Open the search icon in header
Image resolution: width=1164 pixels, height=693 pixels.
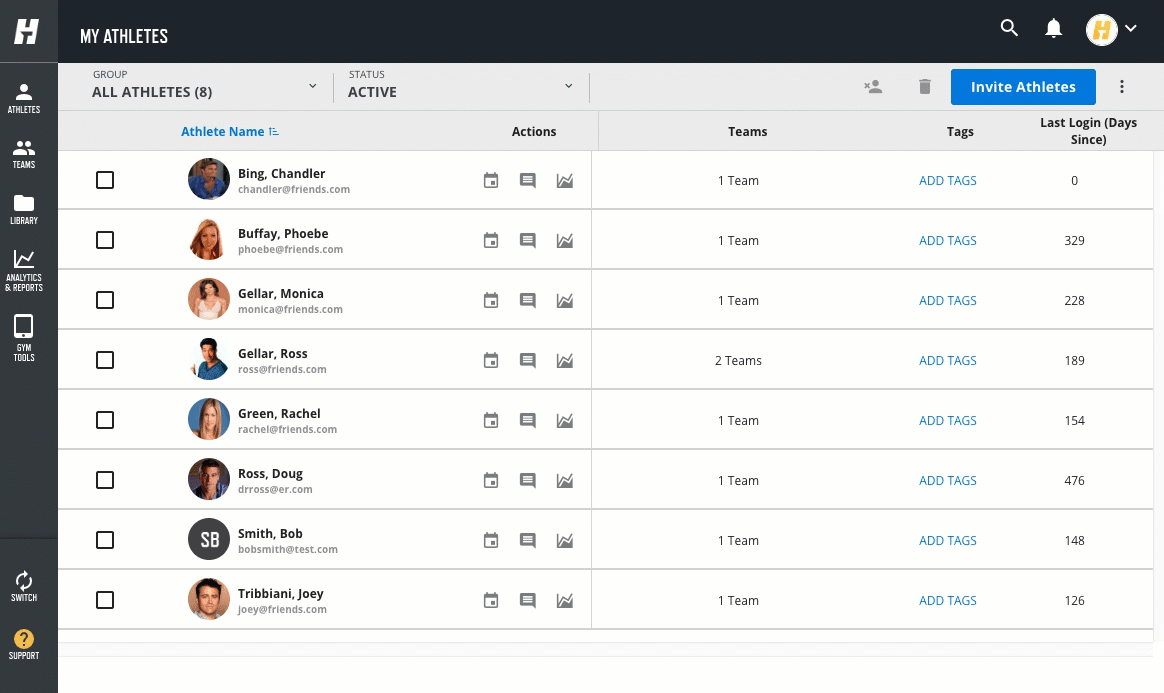pyautogui.click(x=1009, y=28)
